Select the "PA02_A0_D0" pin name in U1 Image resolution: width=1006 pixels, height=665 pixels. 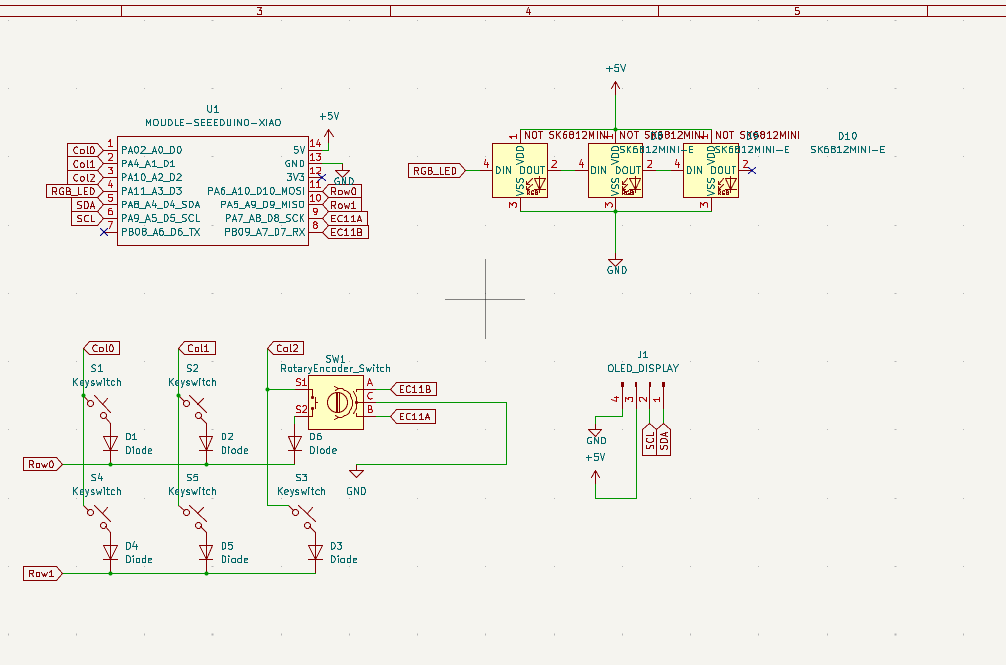coord(151,150)
